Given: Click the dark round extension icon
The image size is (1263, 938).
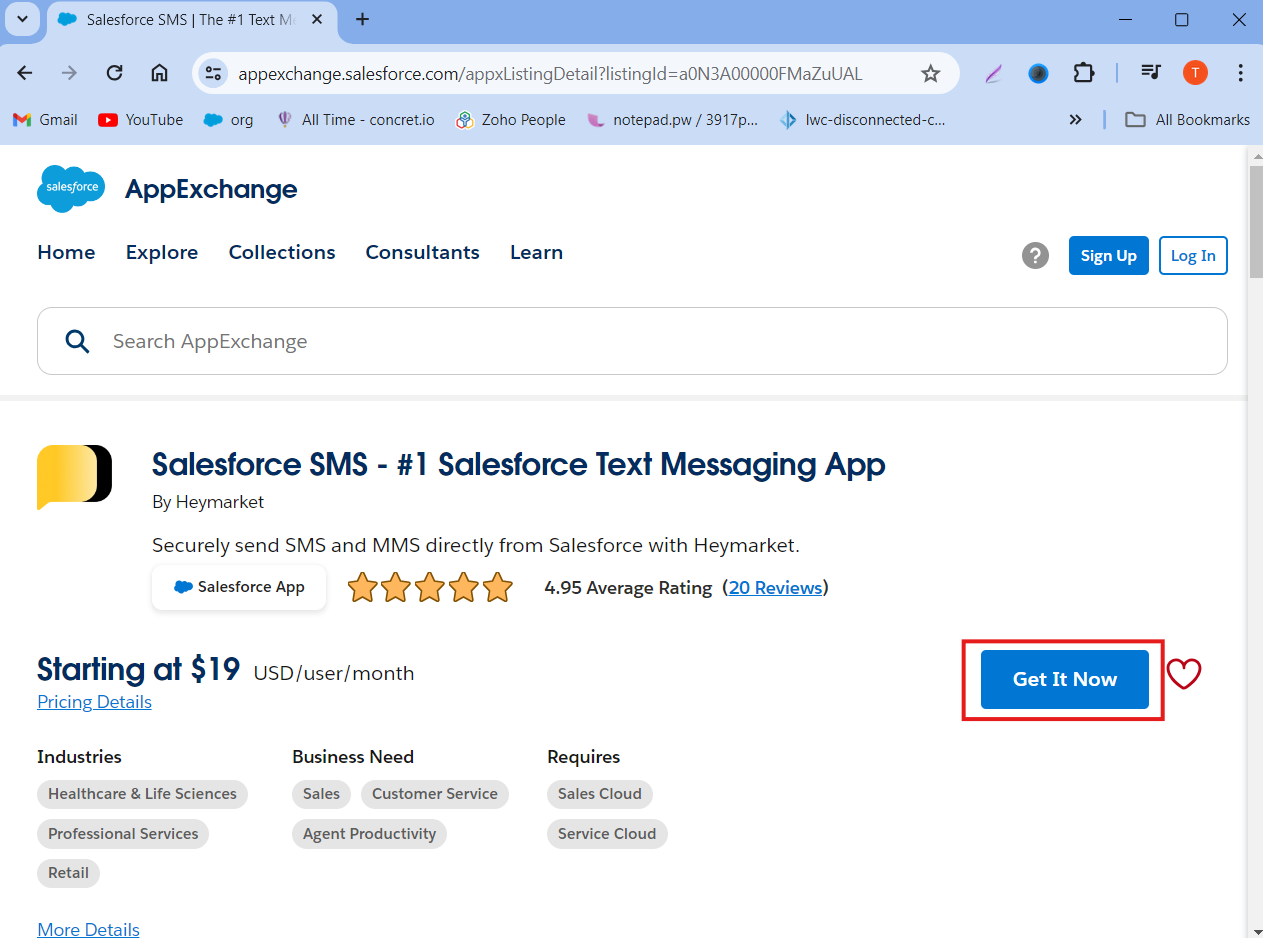Looking at the screenshot, I should point(1038,73).
